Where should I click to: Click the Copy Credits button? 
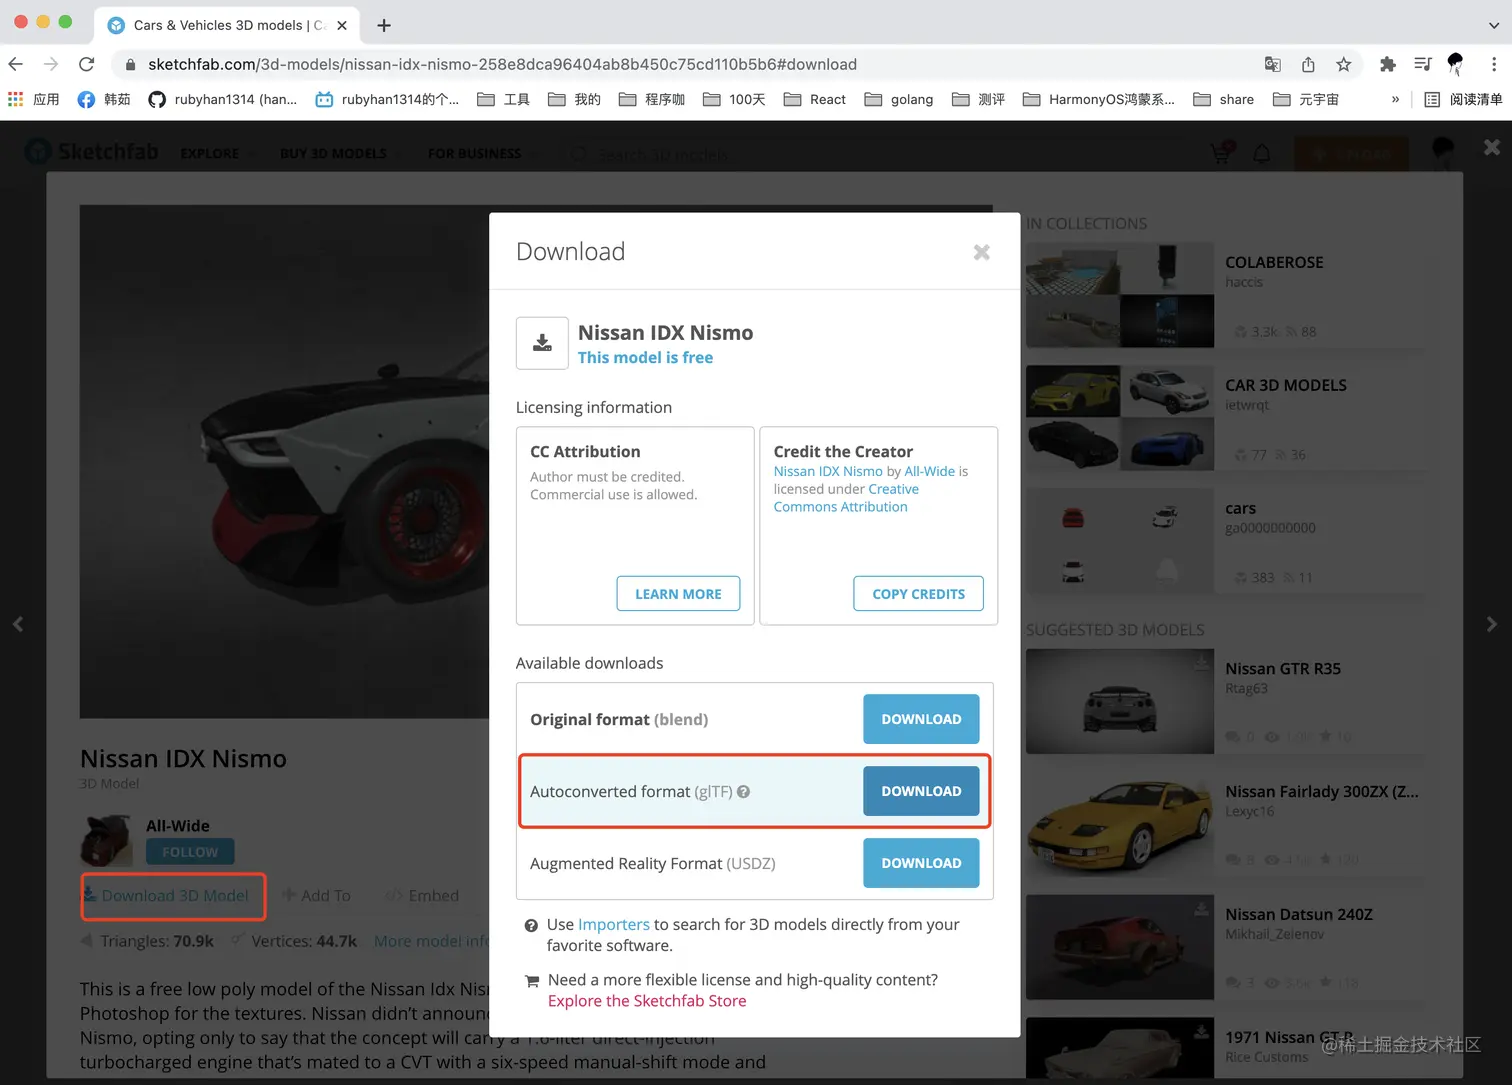point(918,594)
